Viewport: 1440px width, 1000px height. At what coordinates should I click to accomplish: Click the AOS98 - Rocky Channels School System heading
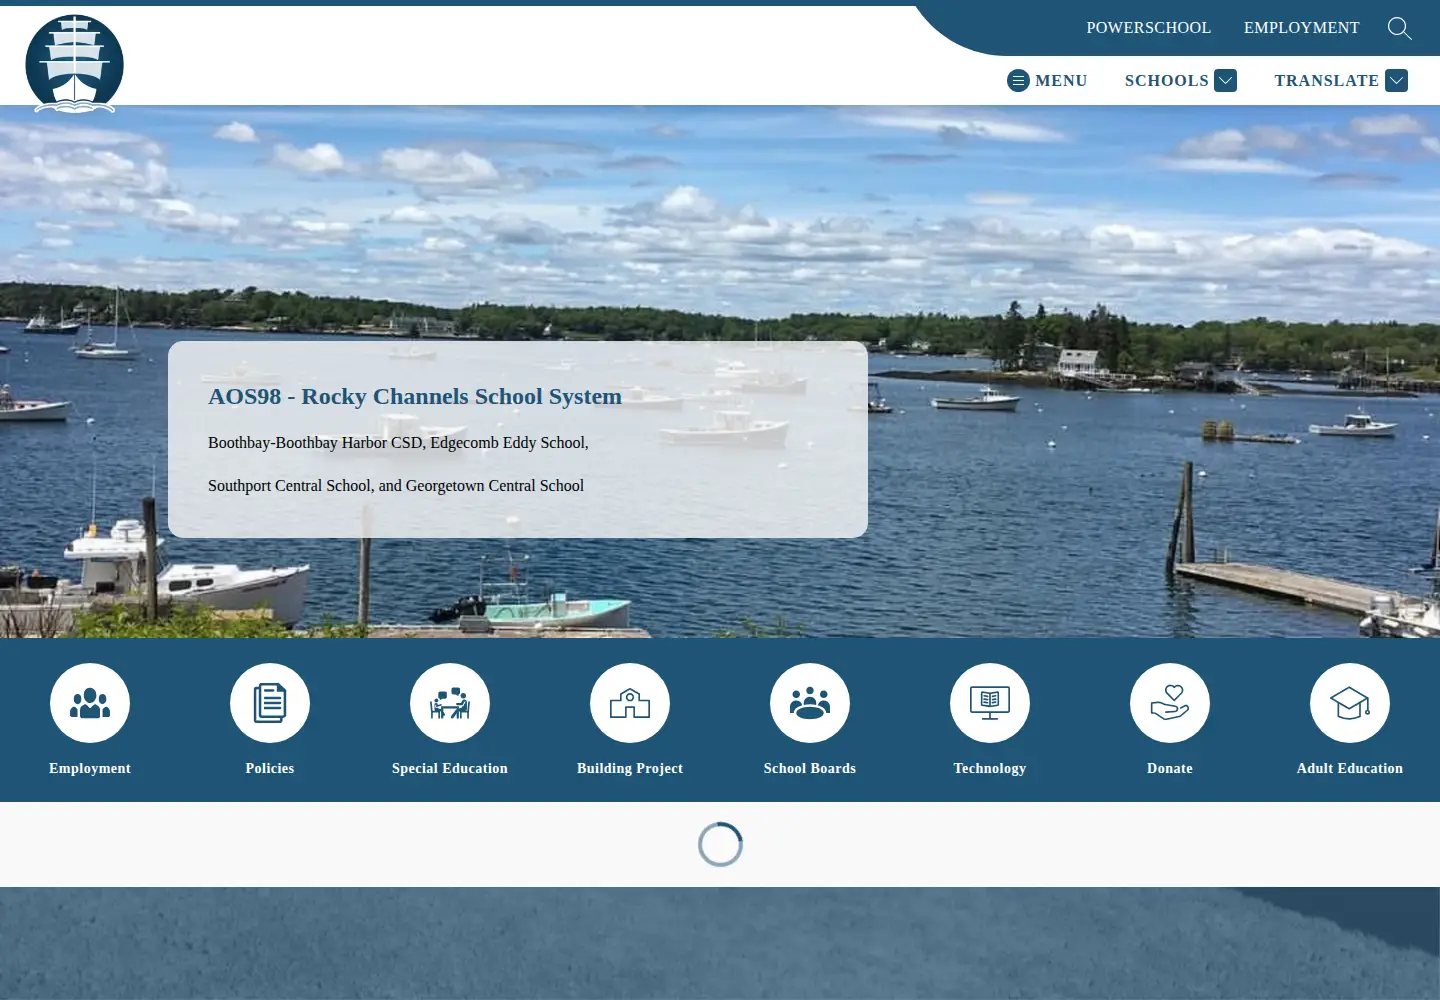415,397
